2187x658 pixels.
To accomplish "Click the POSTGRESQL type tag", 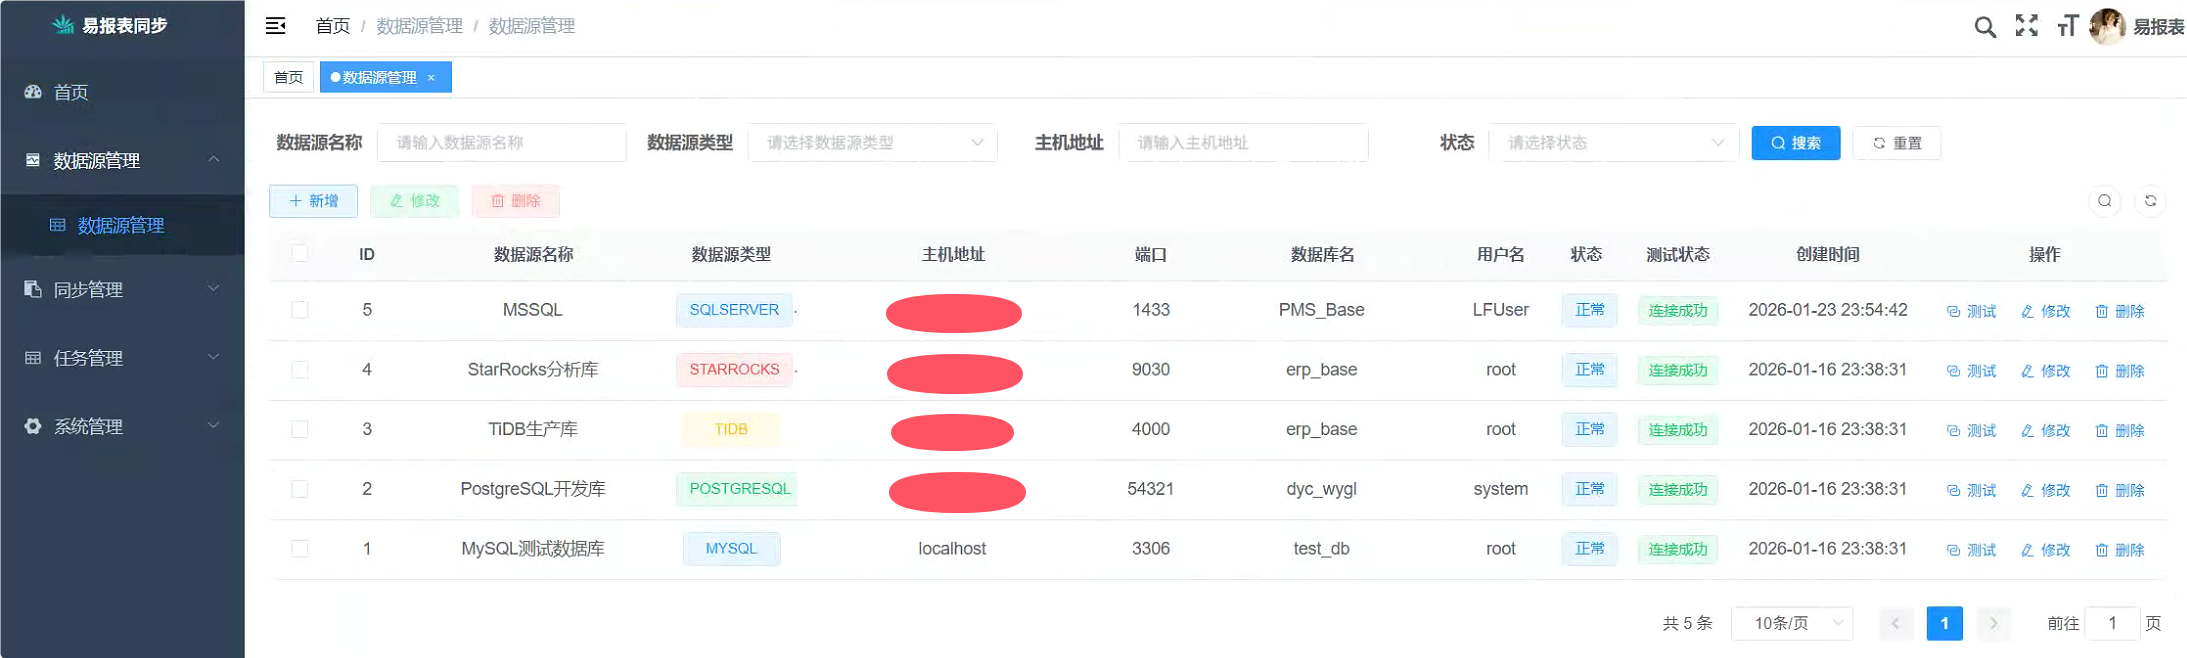I will click(739, 489).
